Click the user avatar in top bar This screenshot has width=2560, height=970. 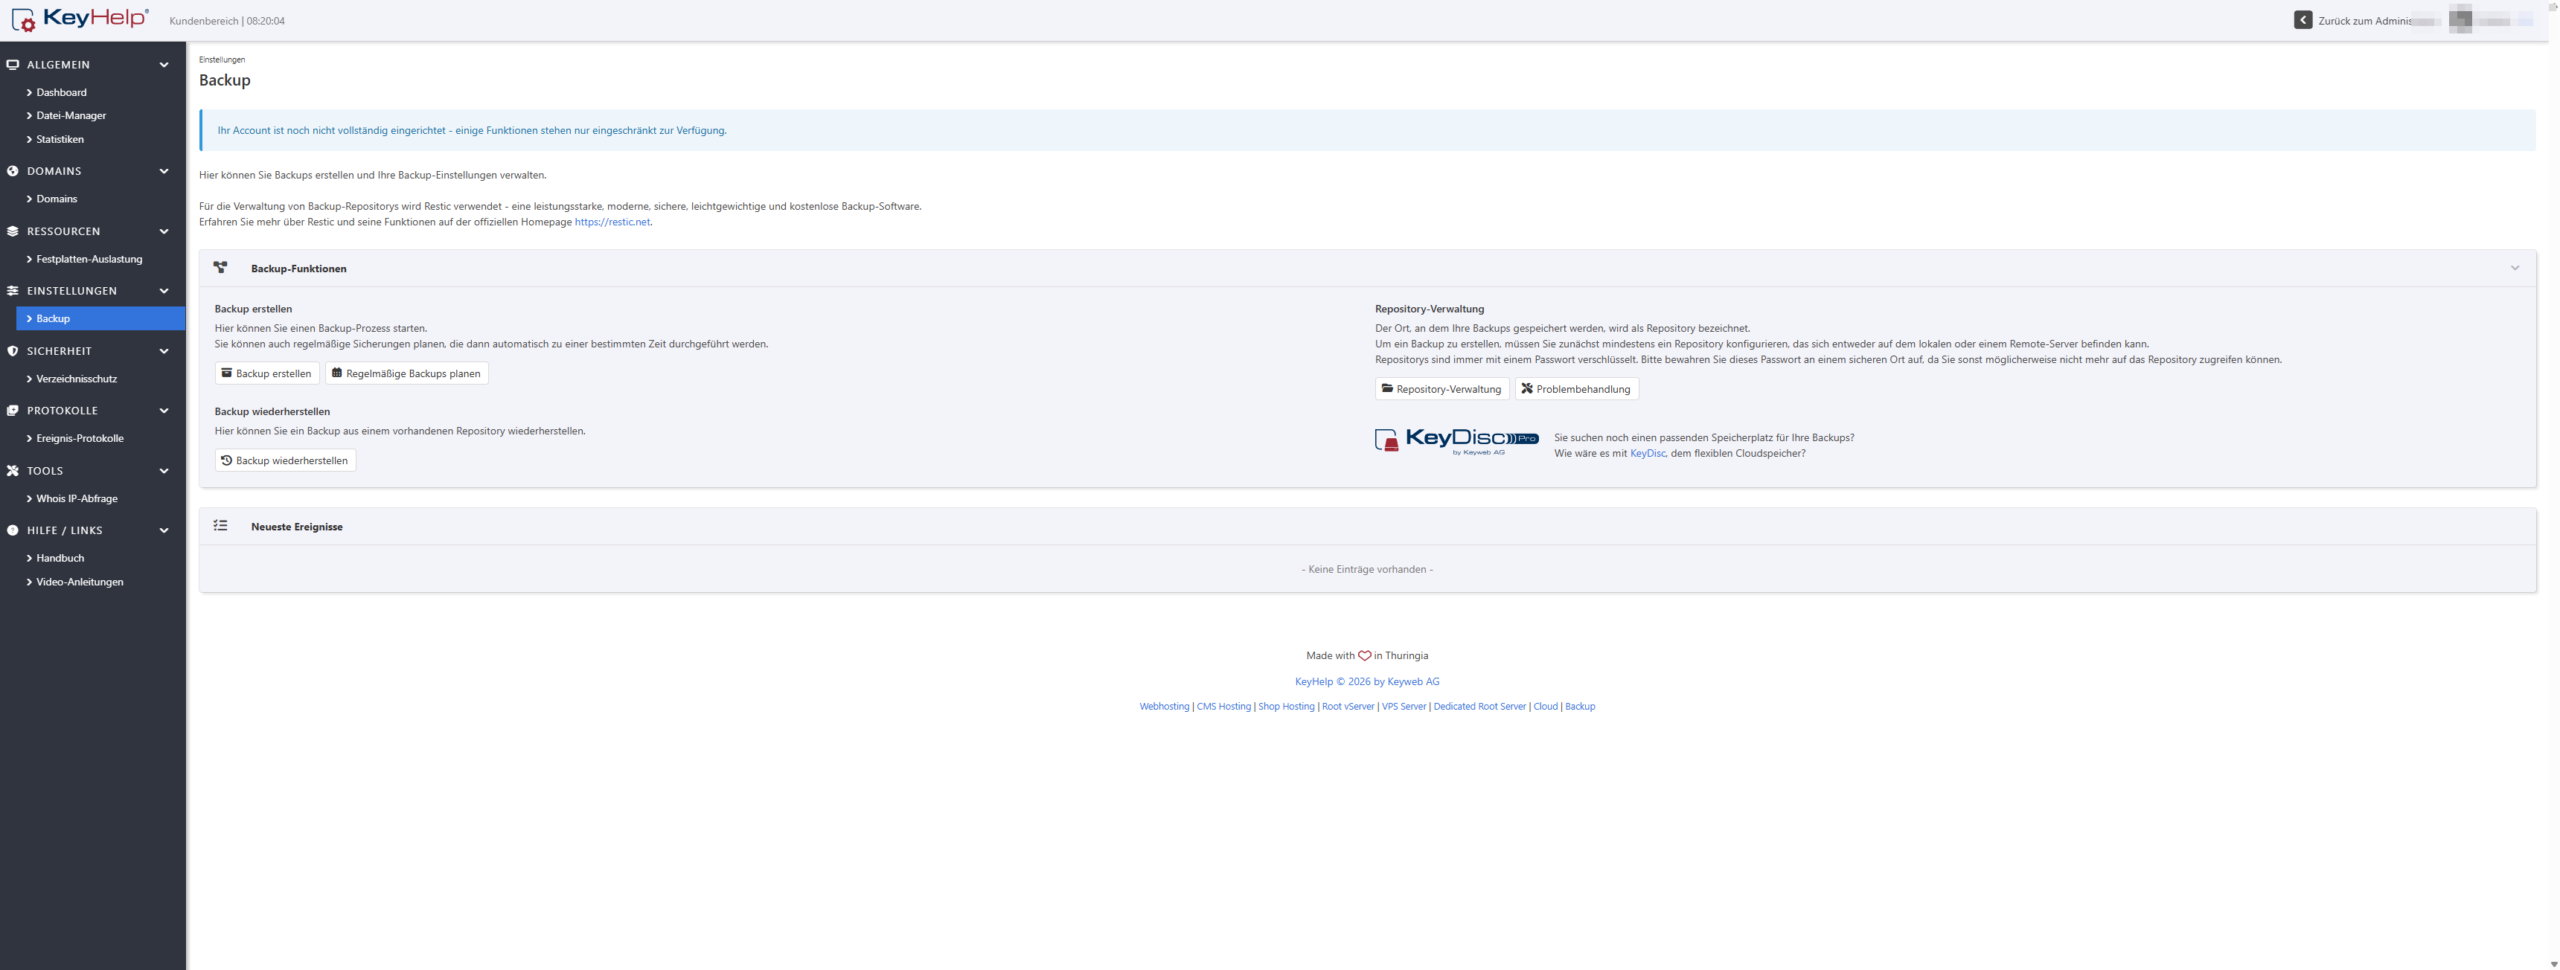2461,19
